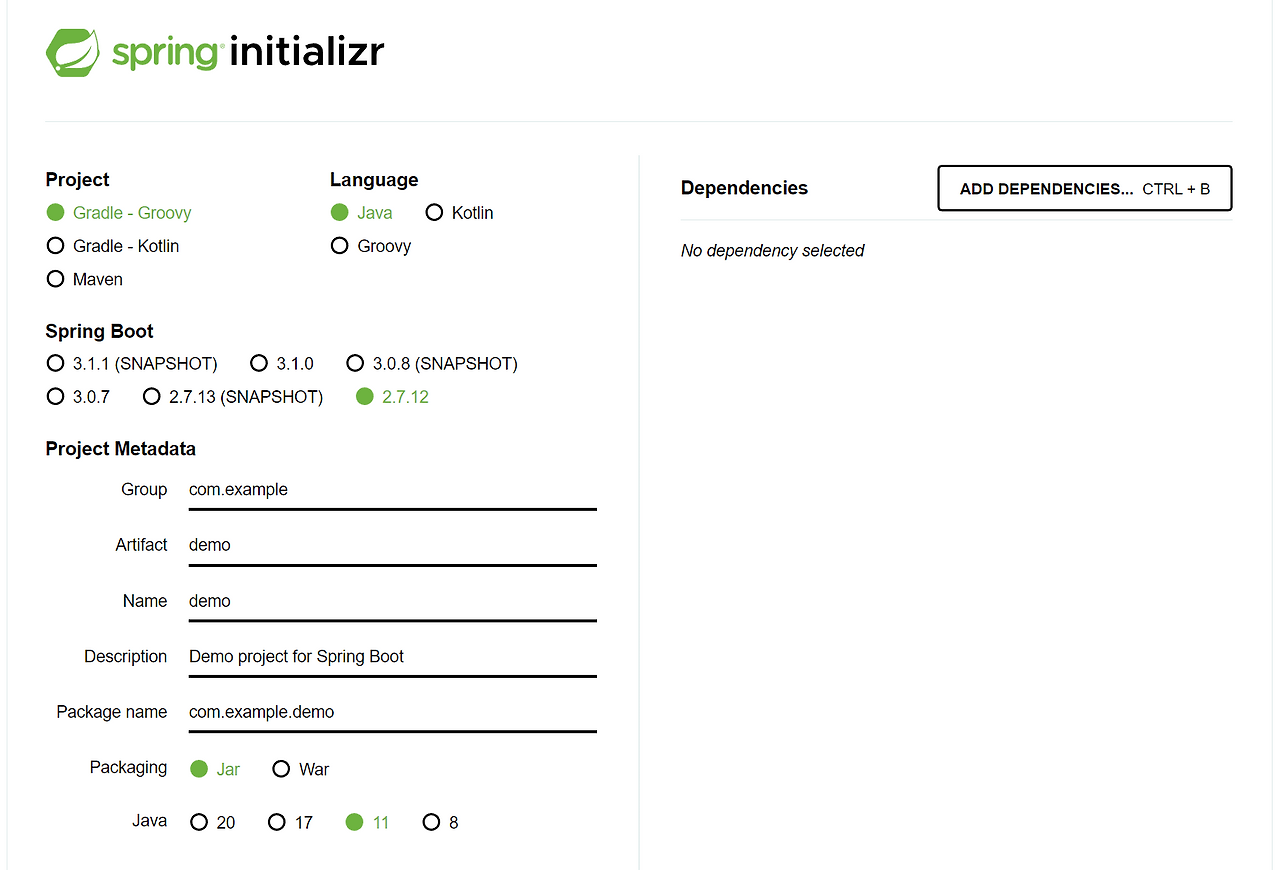Viewport: 1280px width, 870px height.
Task: Click the Spring Initializr logo
Action: [x=214, y=51]
